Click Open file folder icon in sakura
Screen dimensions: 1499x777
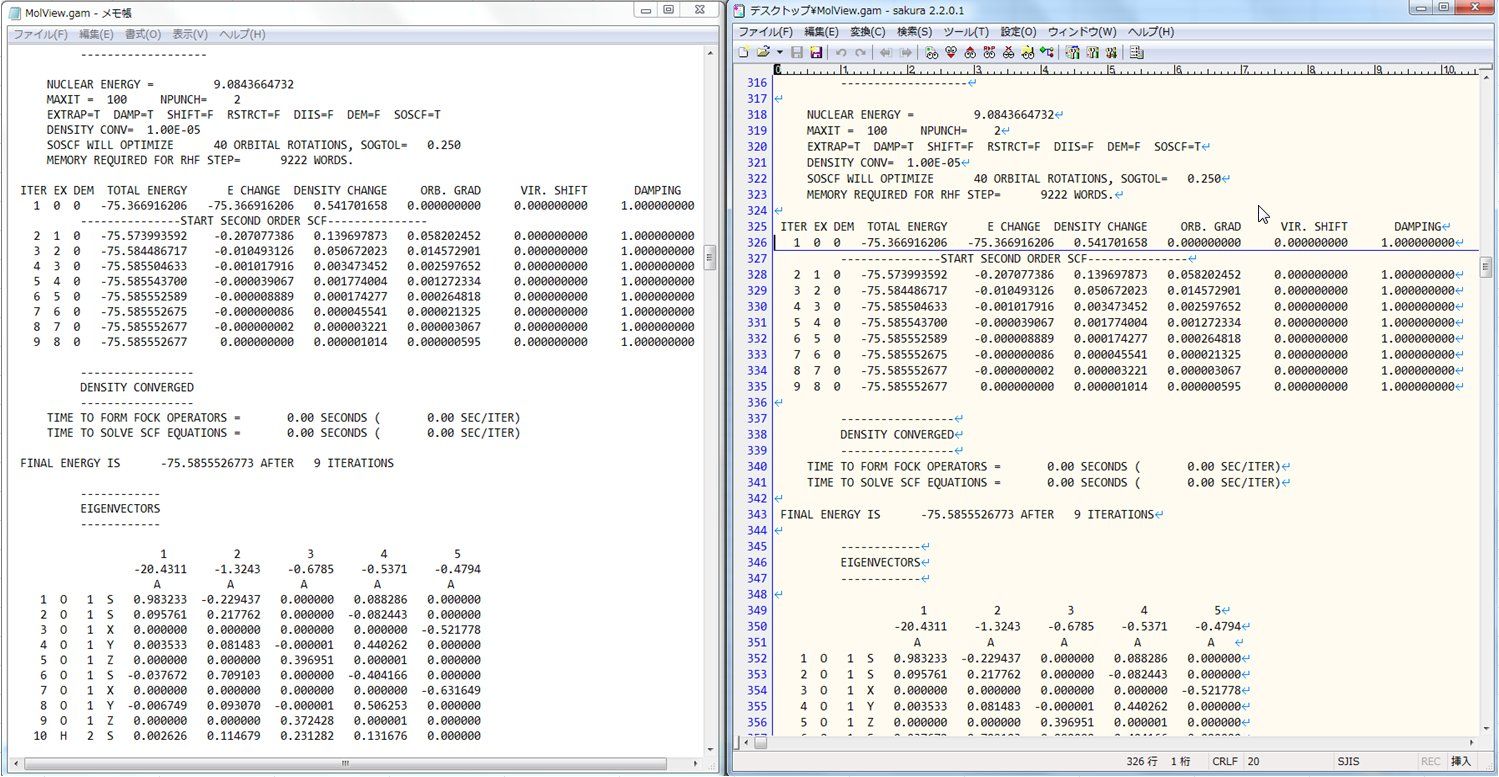(x=763, y=52)
